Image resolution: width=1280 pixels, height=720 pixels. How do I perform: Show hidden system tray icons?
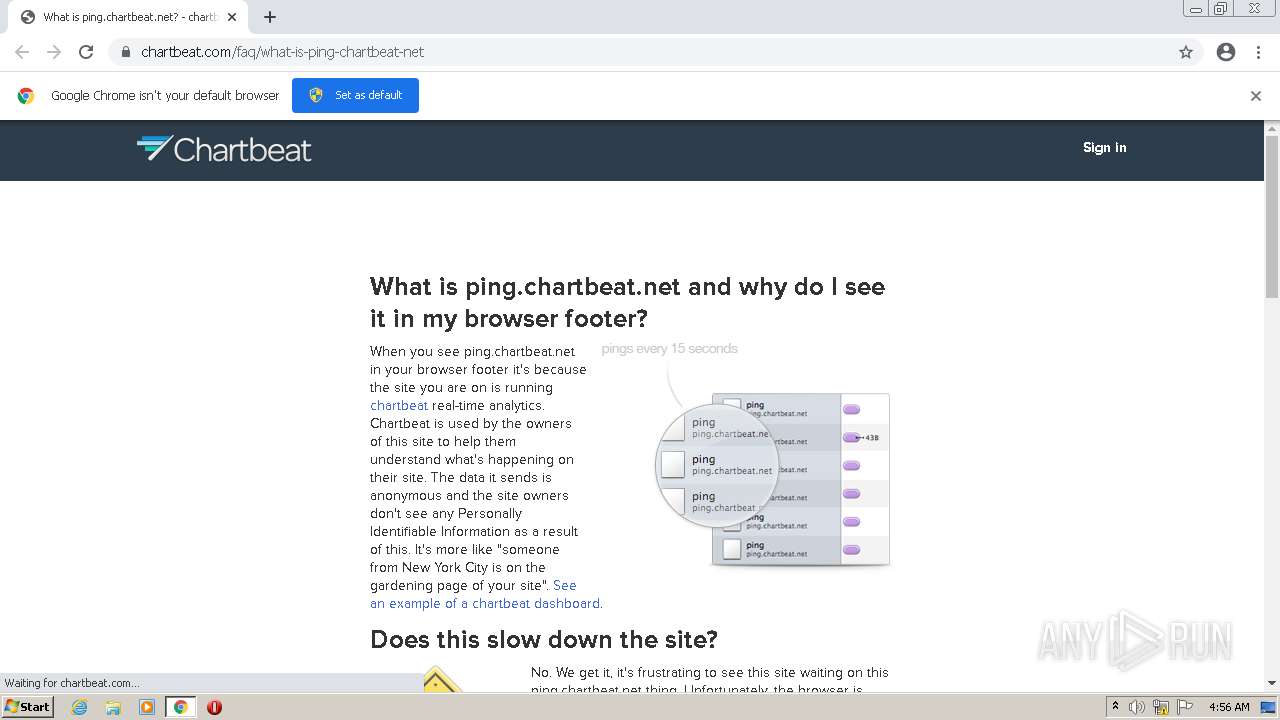tap(1115, 707)
